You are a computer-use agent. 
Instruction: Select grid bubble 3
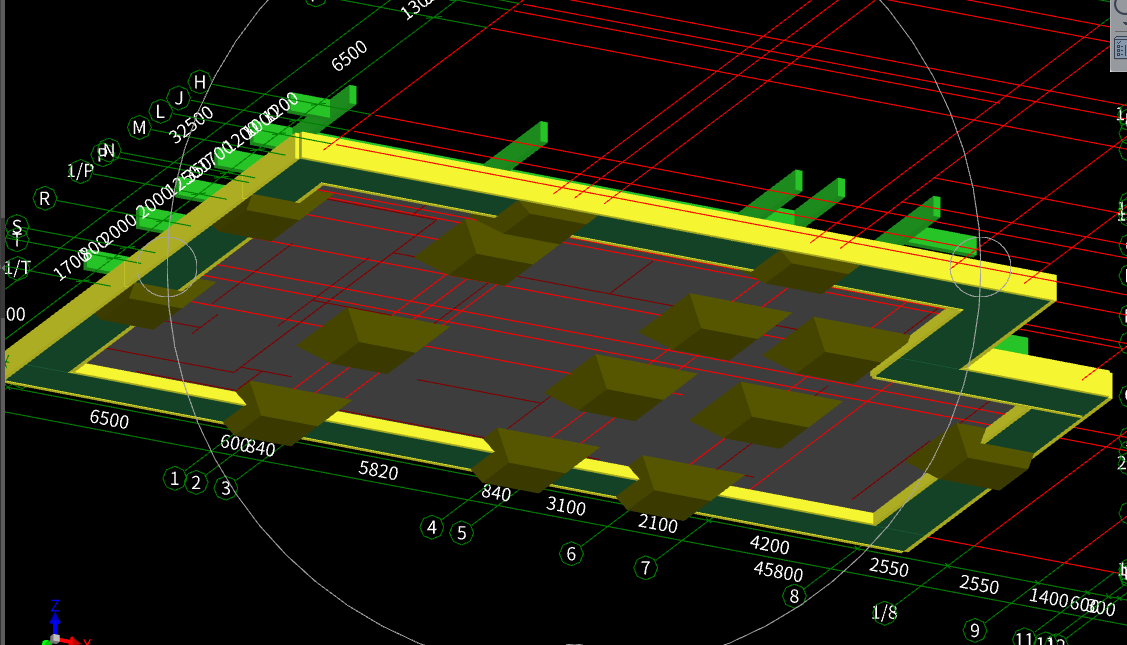pos(226,488)
